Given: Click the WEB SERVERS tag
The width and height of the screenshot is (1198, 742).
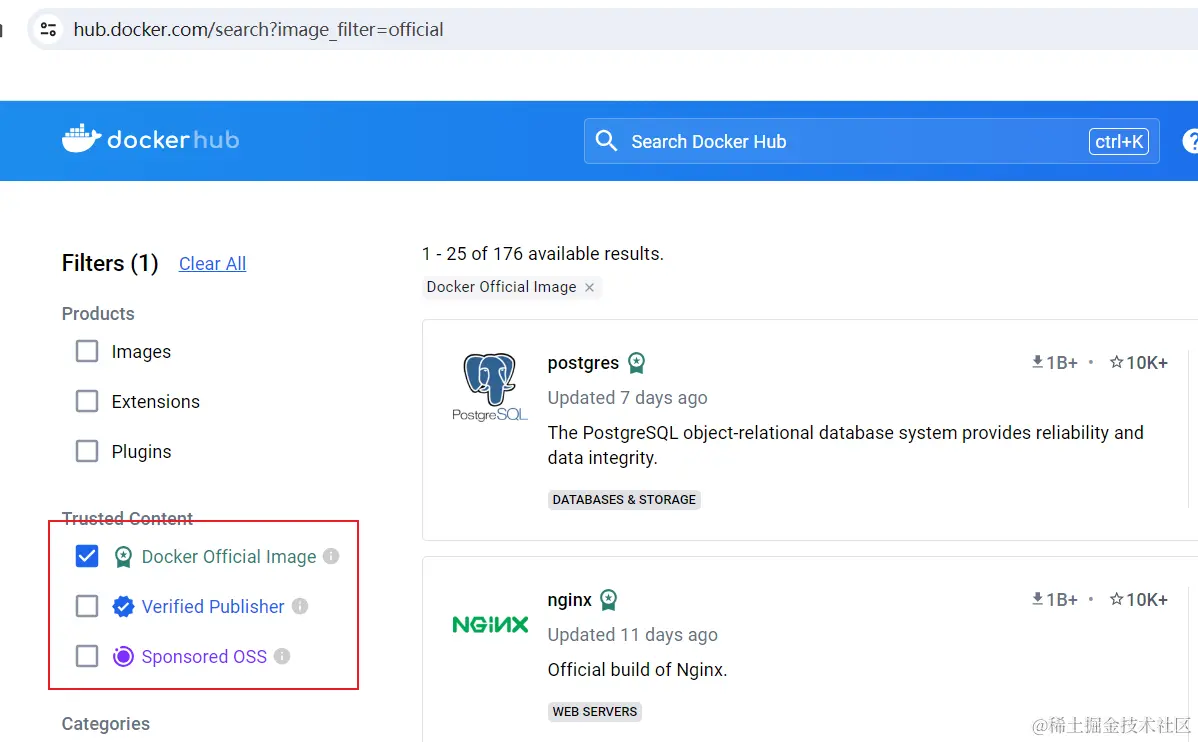Looking at the screenshot, I should pyautogui.click(x=594, y=711).
